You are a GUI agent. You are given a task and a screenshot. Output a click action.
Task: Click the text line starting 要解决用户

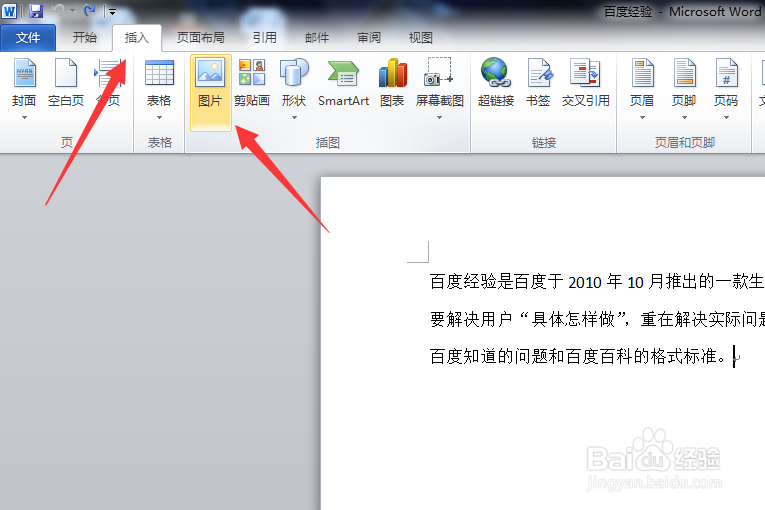[x=597, y=319]
